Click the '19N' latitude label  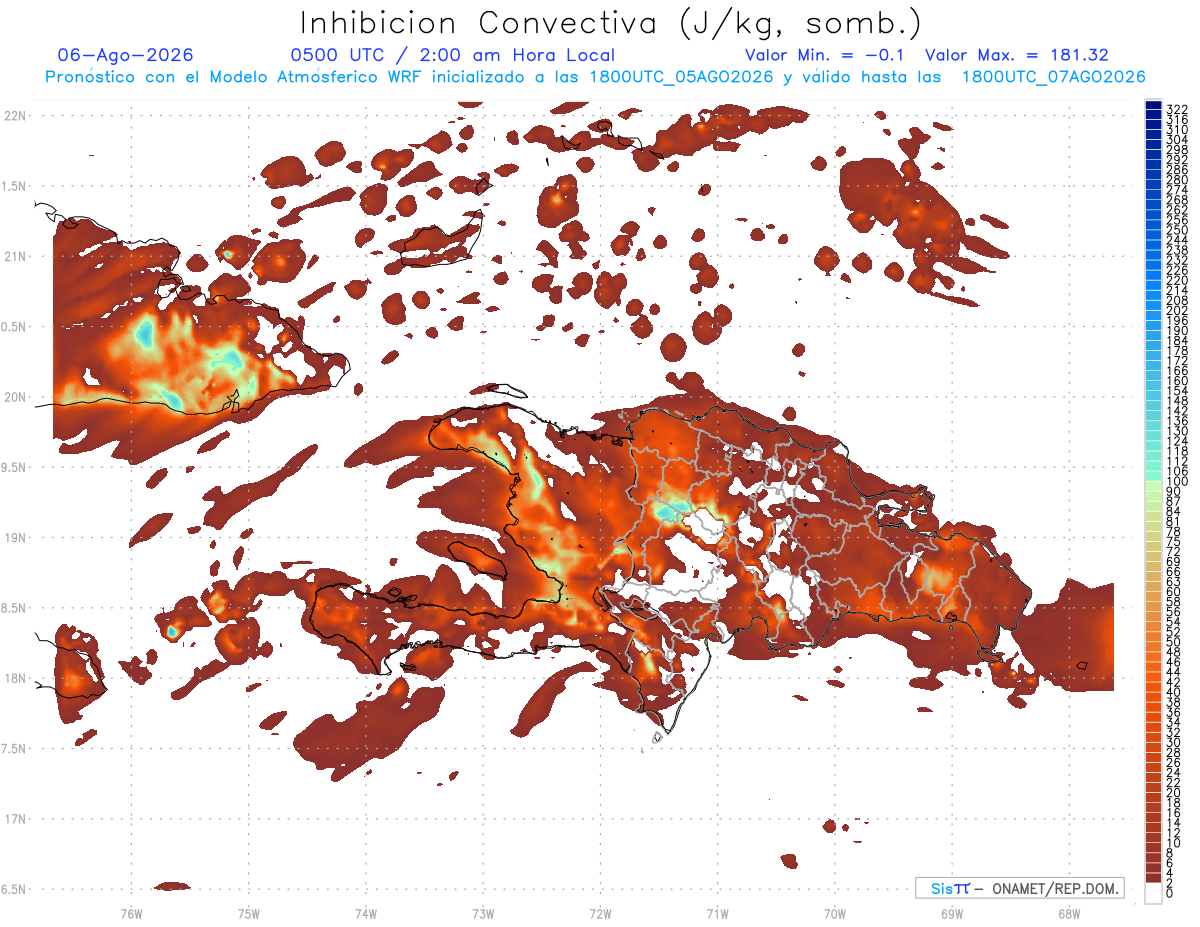[x=15, y=538]
